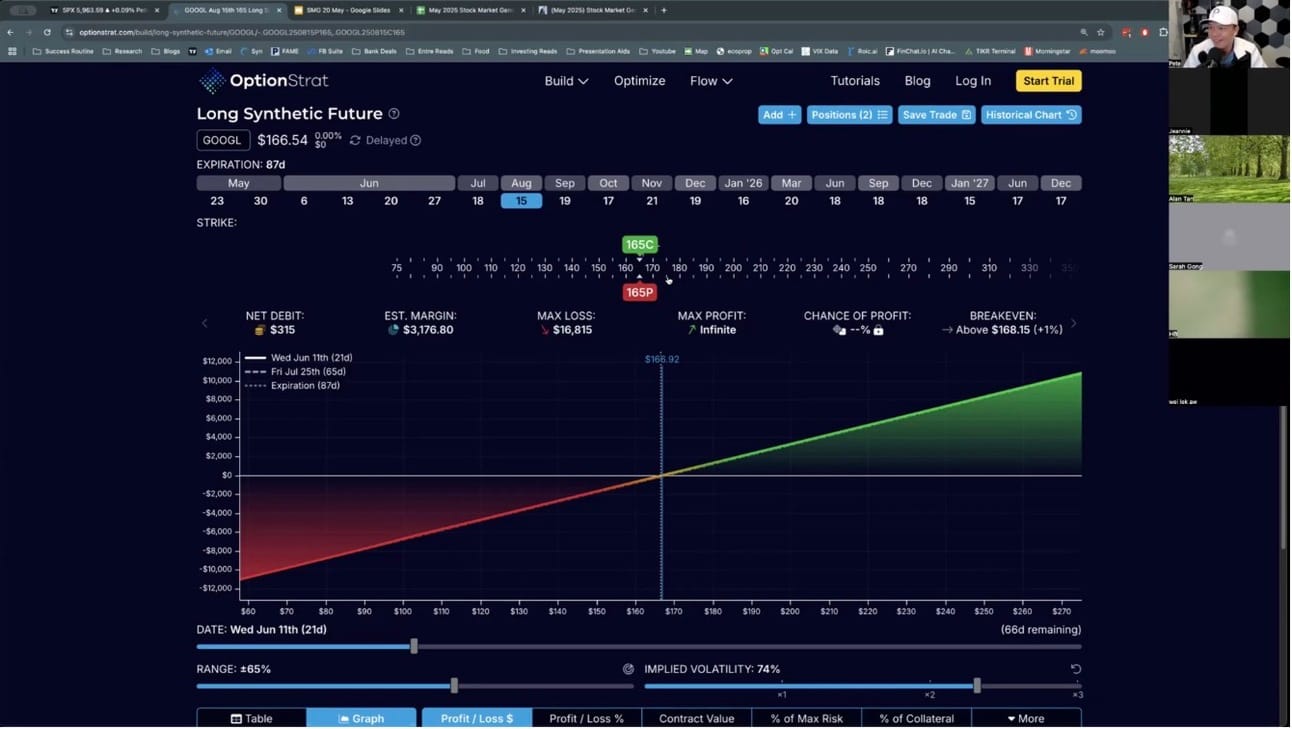Open the browser zoom/search icon in the address bar

(1084, 32)
